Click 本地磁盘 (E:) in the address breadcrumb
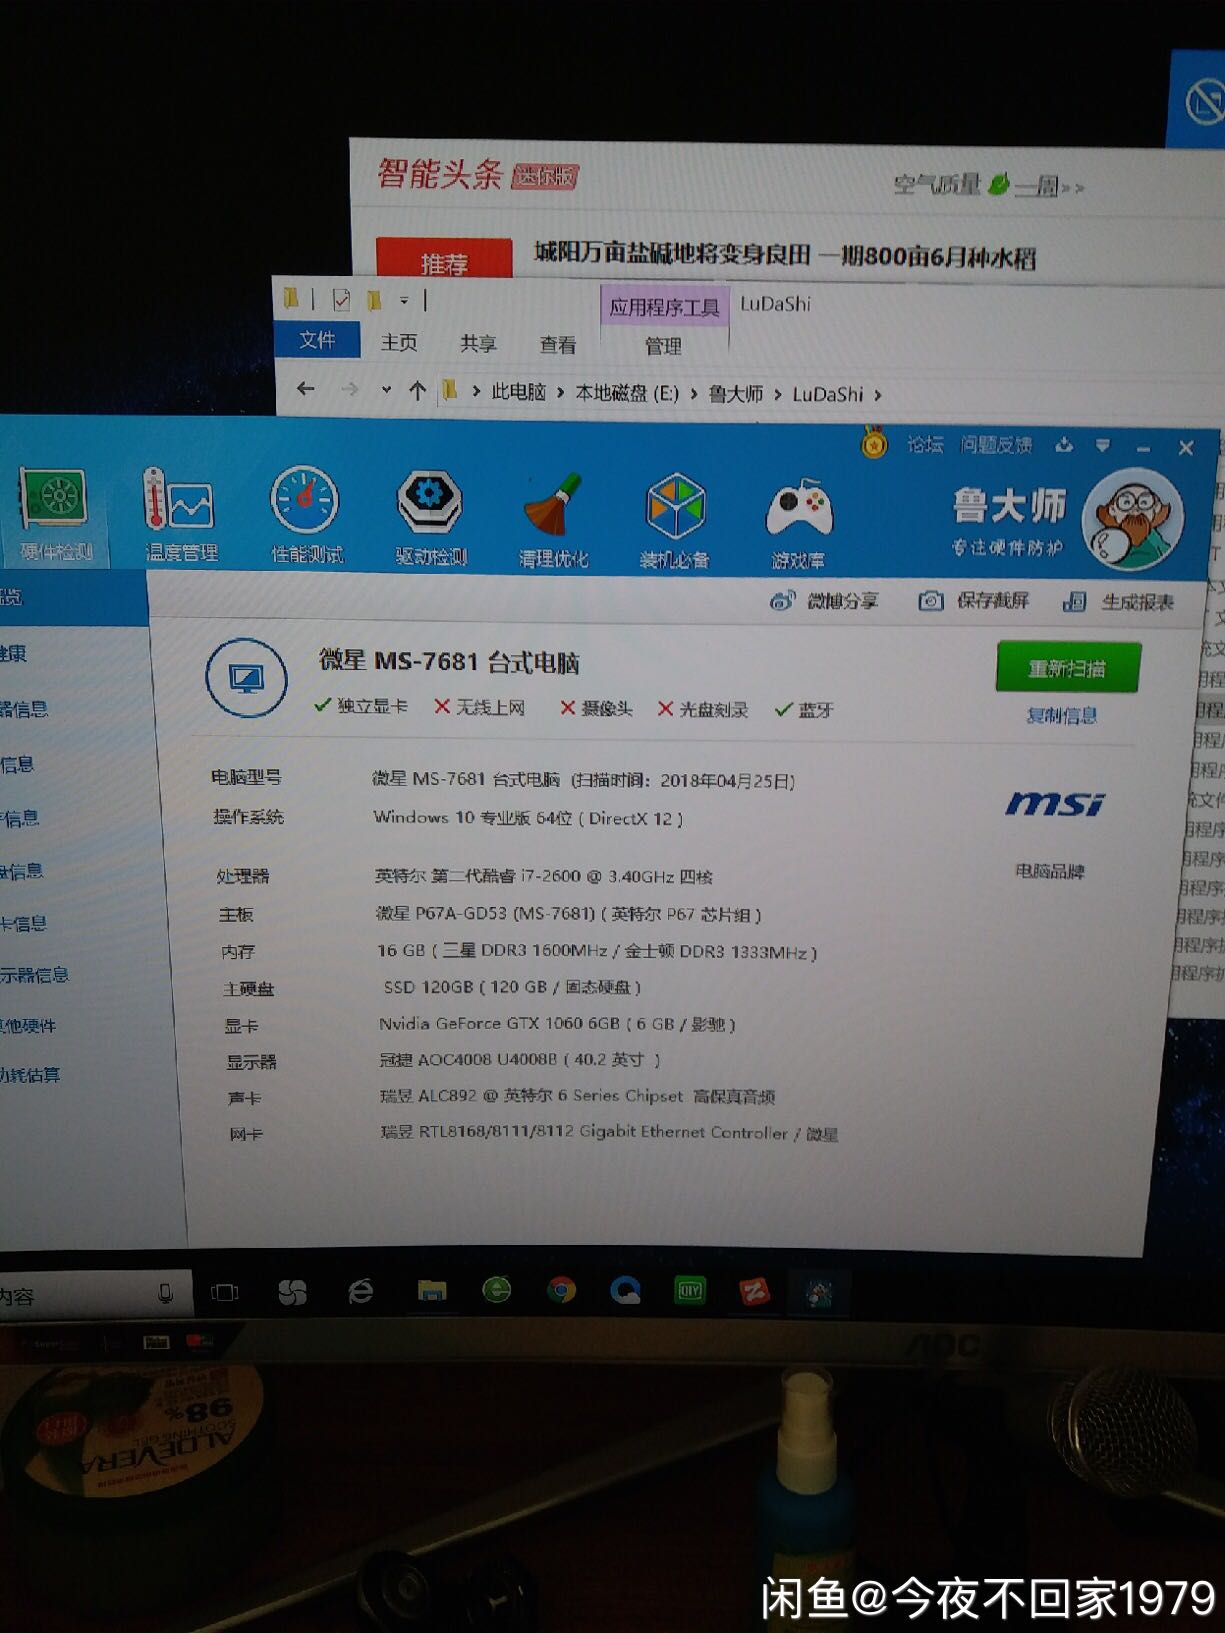The height and width of the screenshot is (1633, 1225). 627,393
